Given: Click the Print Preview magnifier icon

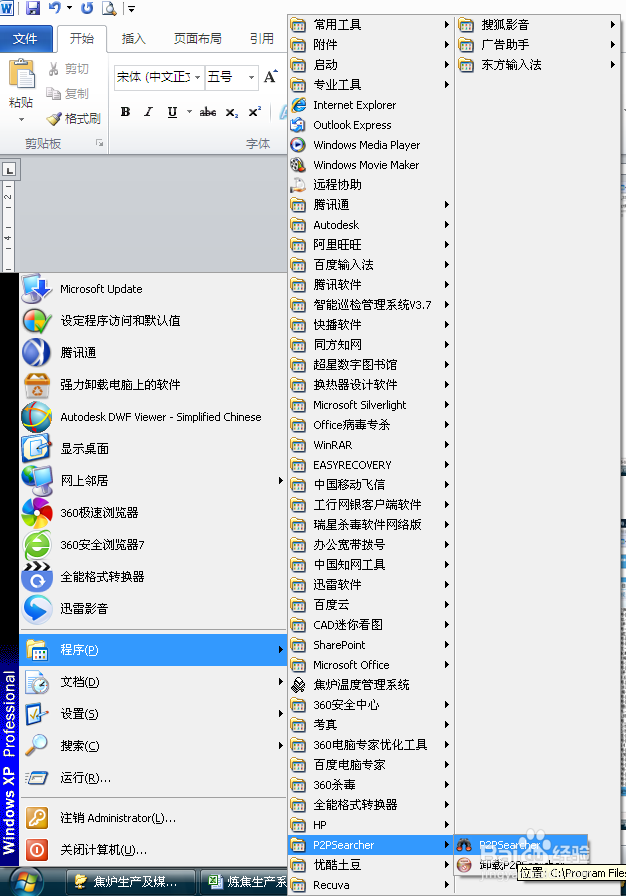Looking at the screenshot, I should coord(109,8).
